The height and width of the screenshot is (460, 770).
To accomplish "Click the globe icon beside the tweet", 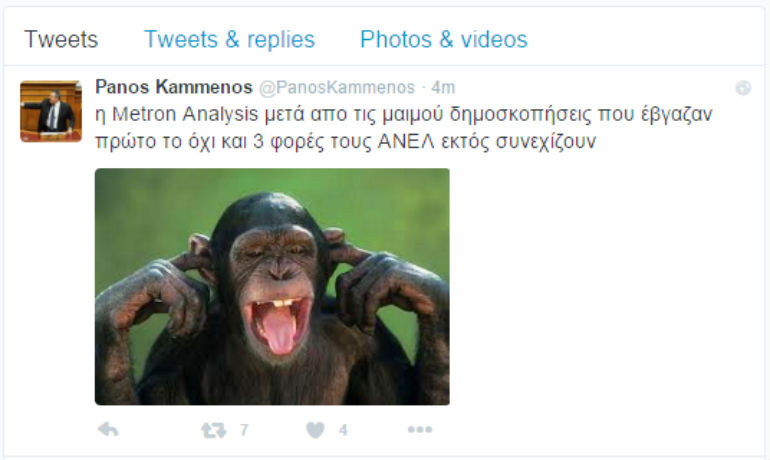I will tap(743, 88).
